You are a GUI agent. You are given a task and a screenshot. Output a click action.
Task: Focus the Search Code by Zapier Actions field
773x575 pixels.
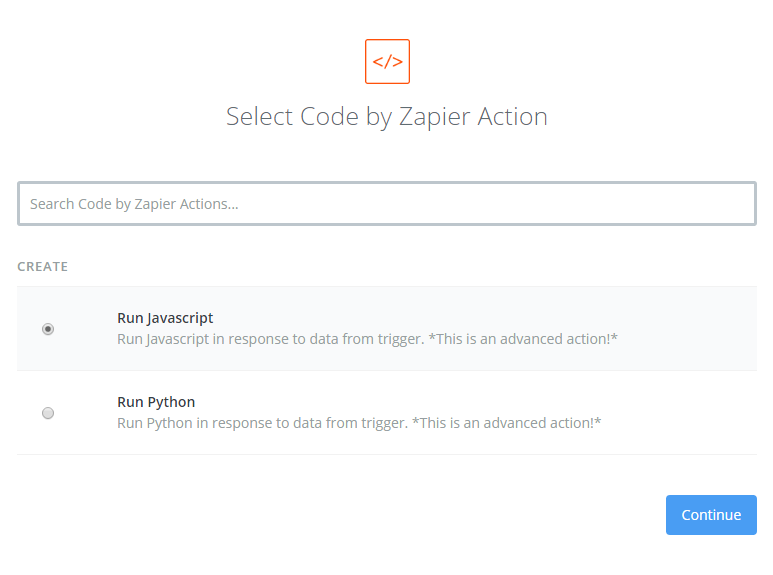387,204
